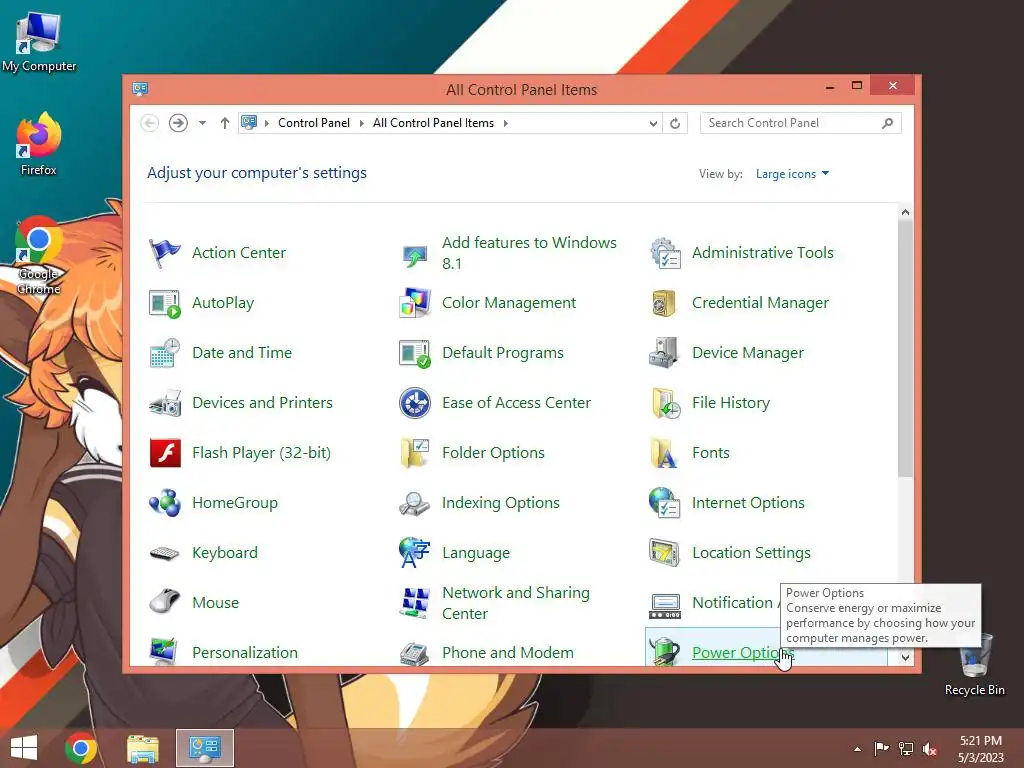Open the Personalization monitor icon

pyautogui.click(x=163, y=651)
